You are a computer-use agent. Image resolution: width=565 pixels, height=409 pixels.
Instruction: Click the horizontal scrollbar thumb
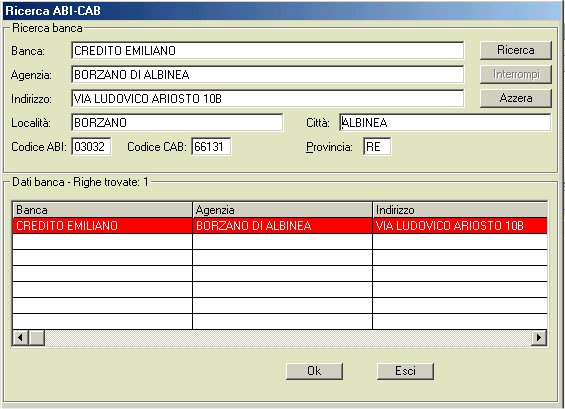coord(37,338)
